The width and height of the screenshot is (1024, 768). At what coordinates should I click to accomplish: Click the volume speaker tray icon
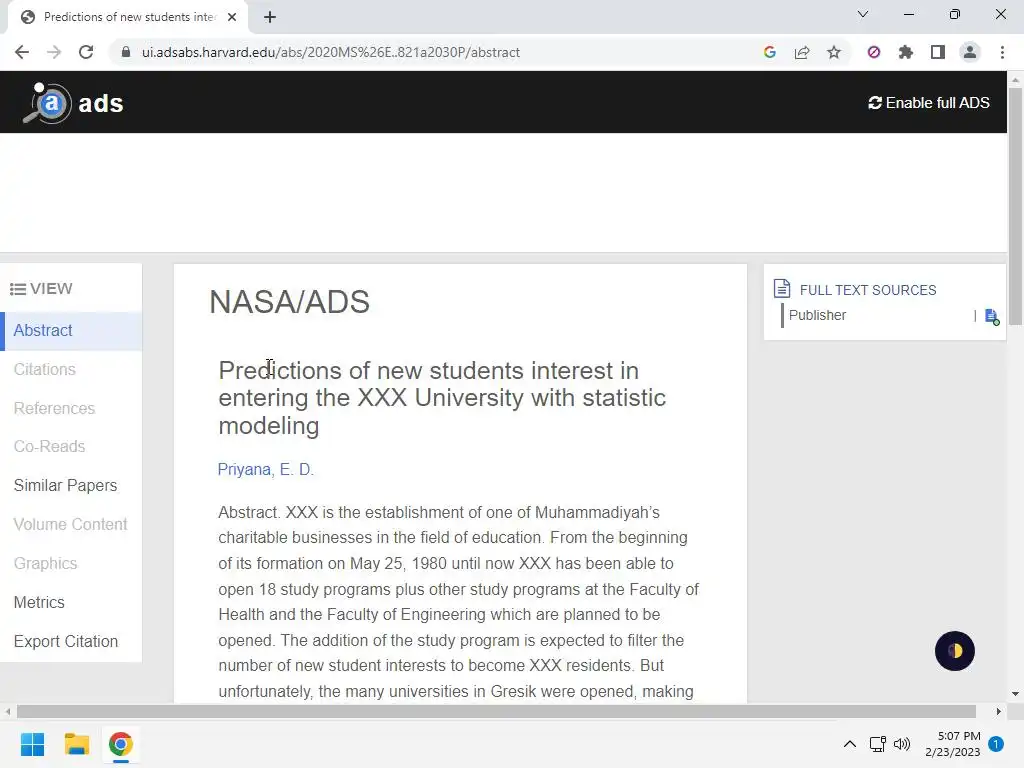(x=902, y=744)
